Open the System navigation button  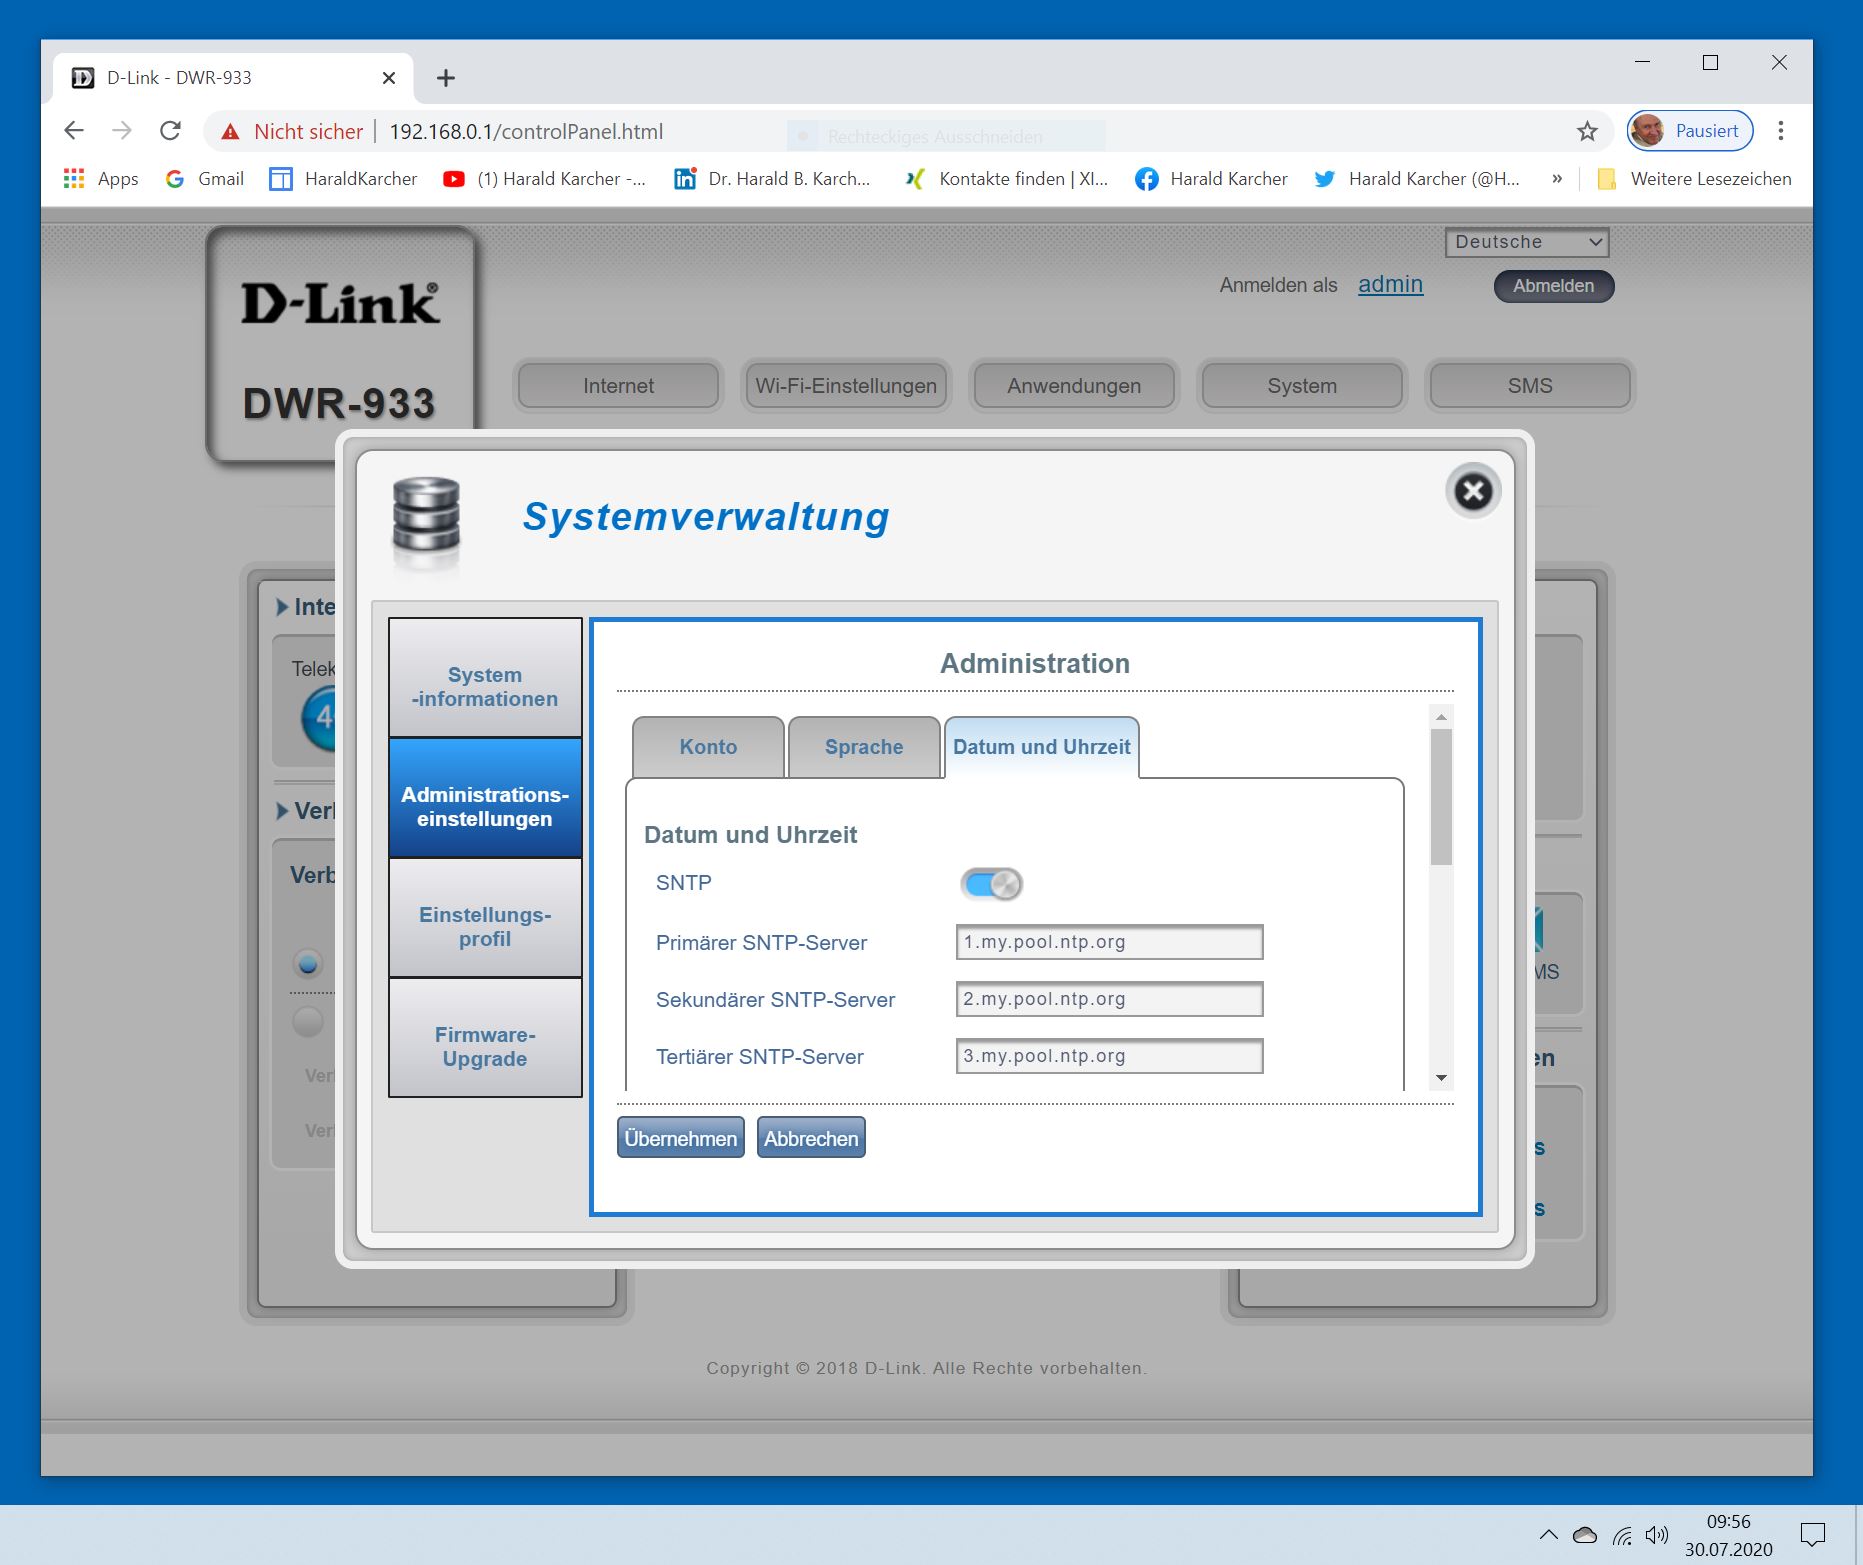pyautogui.click(x=1302, y=386)
